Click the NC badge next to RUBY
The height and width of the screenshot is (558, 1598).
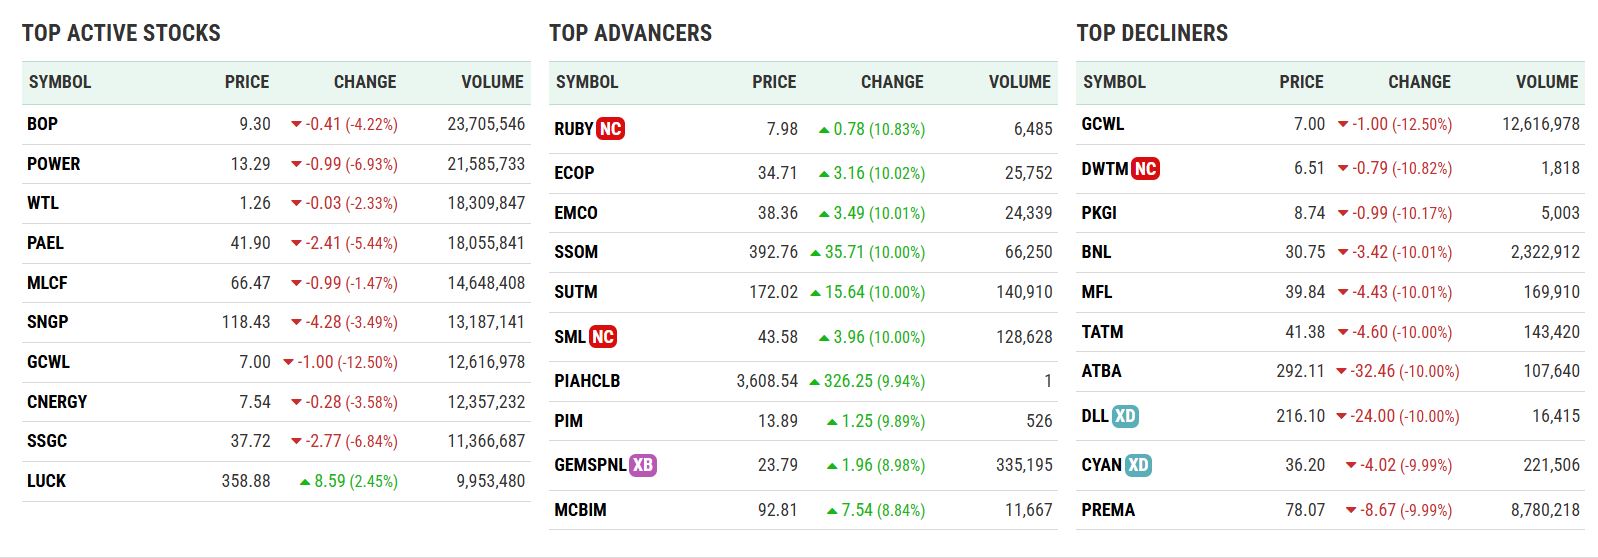(x=610, y=129)
